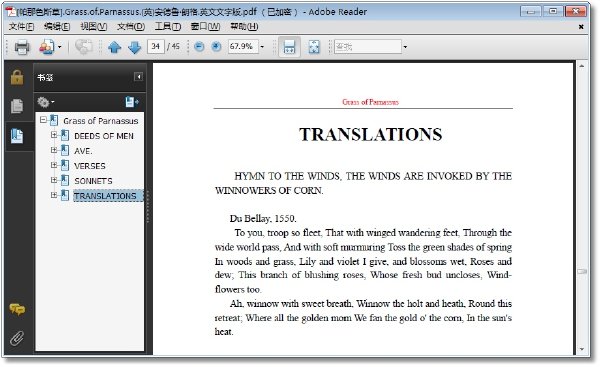Select the SONNETS bookmark
The image size is (600, 367).
tap(93, 181)
